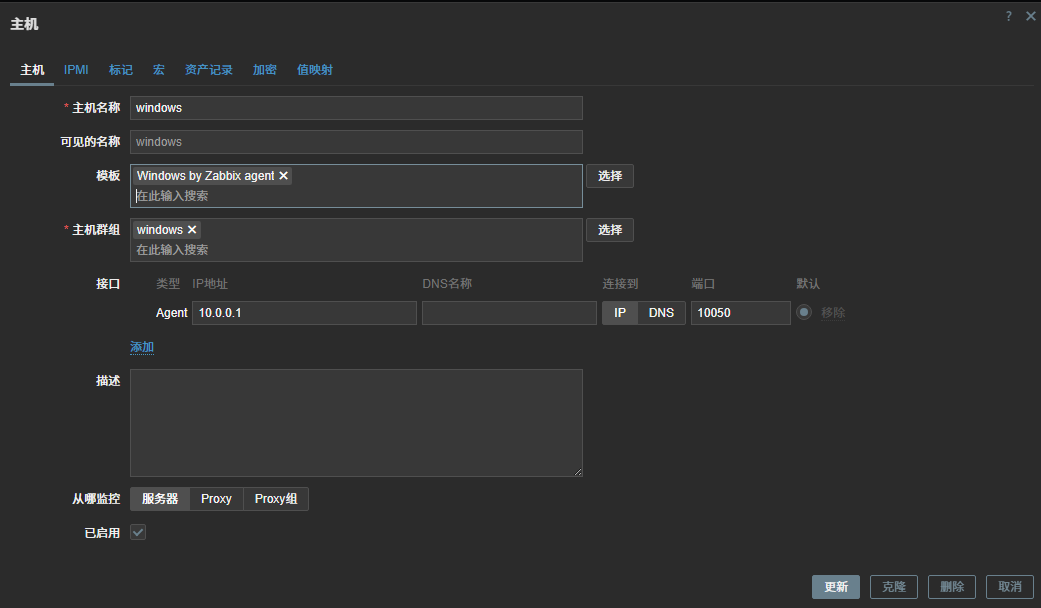This screenshot has width=1041, height=608.
Task: Choose Proxy组 for monitoring source
Action: 276,499
